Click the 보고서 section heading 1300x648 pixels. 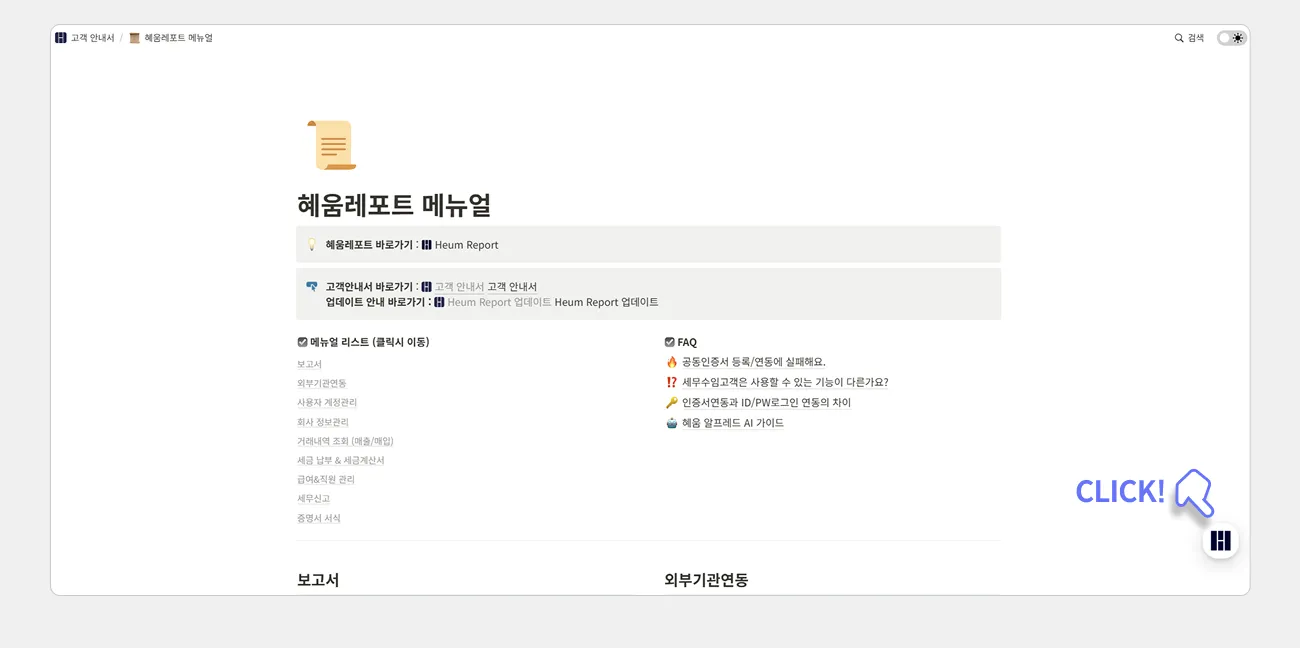(318, 580)
